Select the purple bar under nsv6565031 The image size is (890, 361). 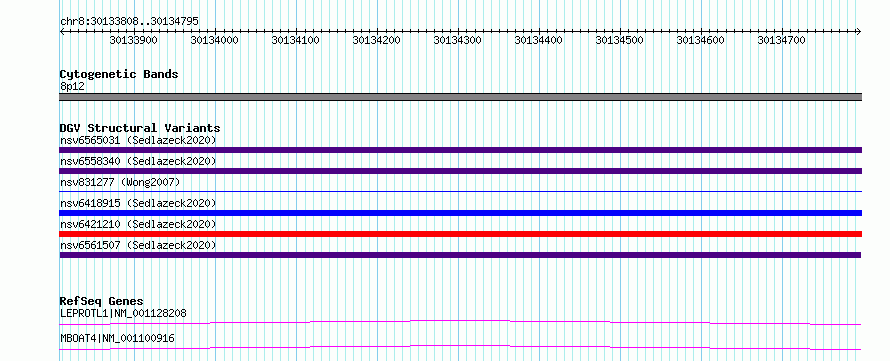(460, 150)
